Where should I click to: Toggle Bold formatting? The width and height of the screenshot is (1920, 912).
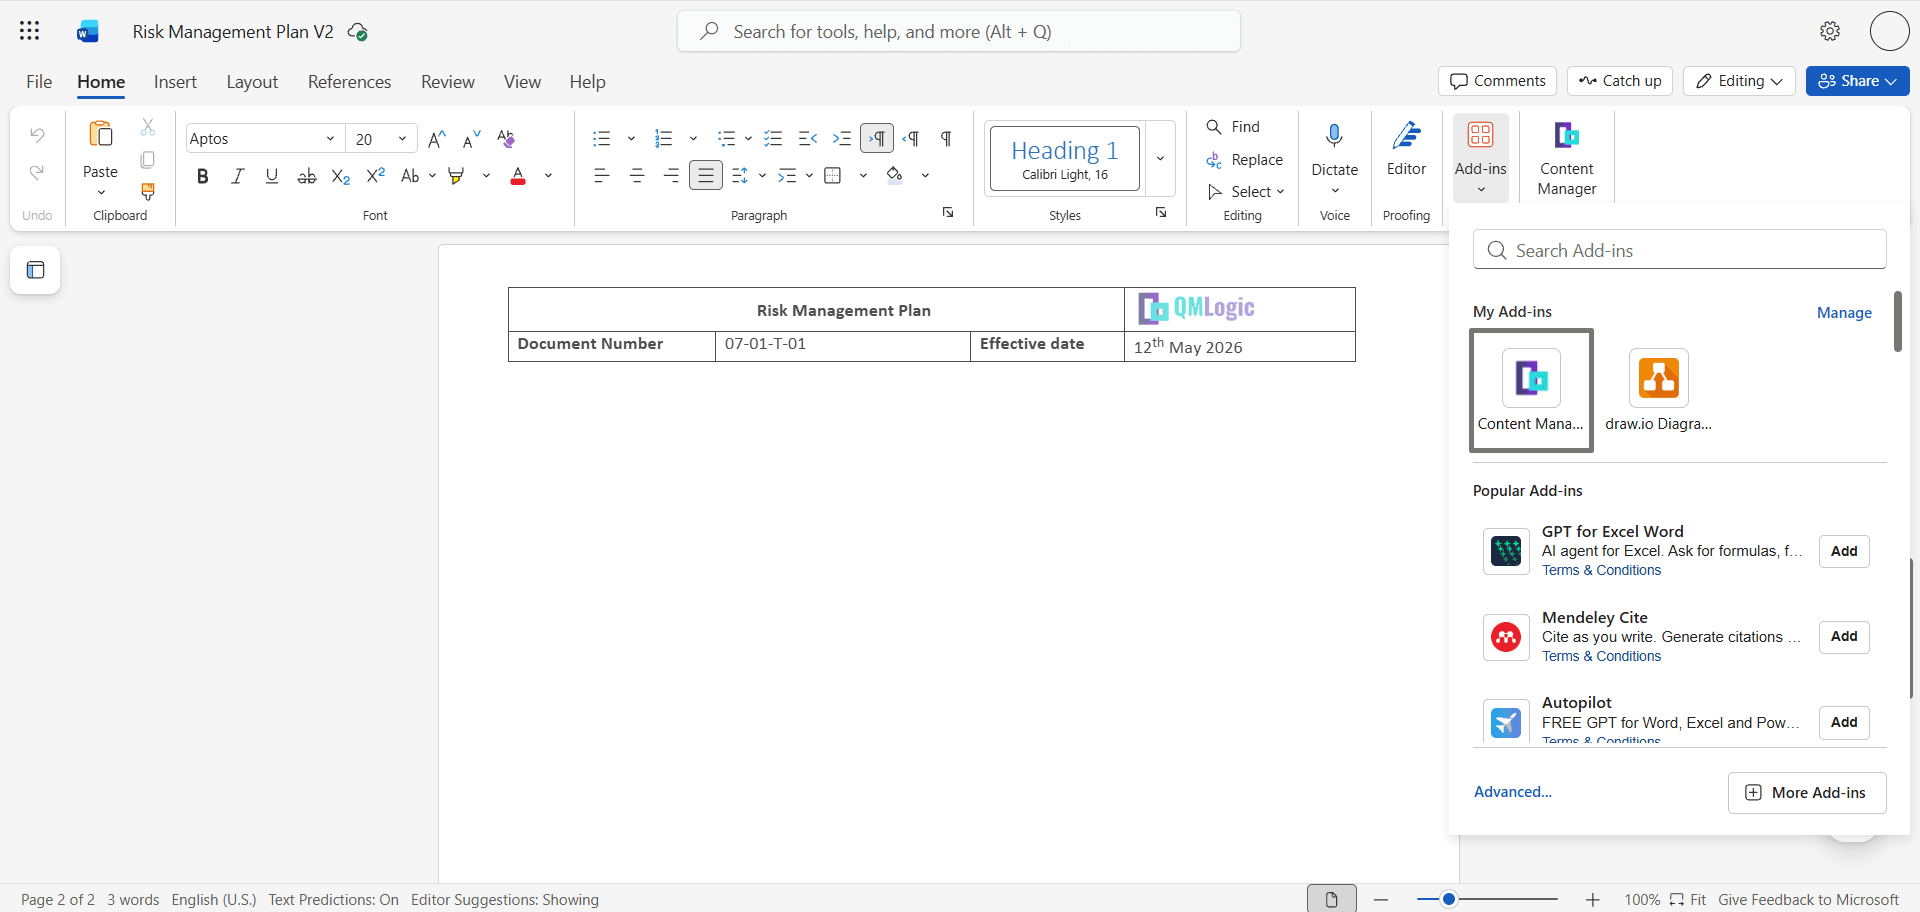[x=203, y=176]
